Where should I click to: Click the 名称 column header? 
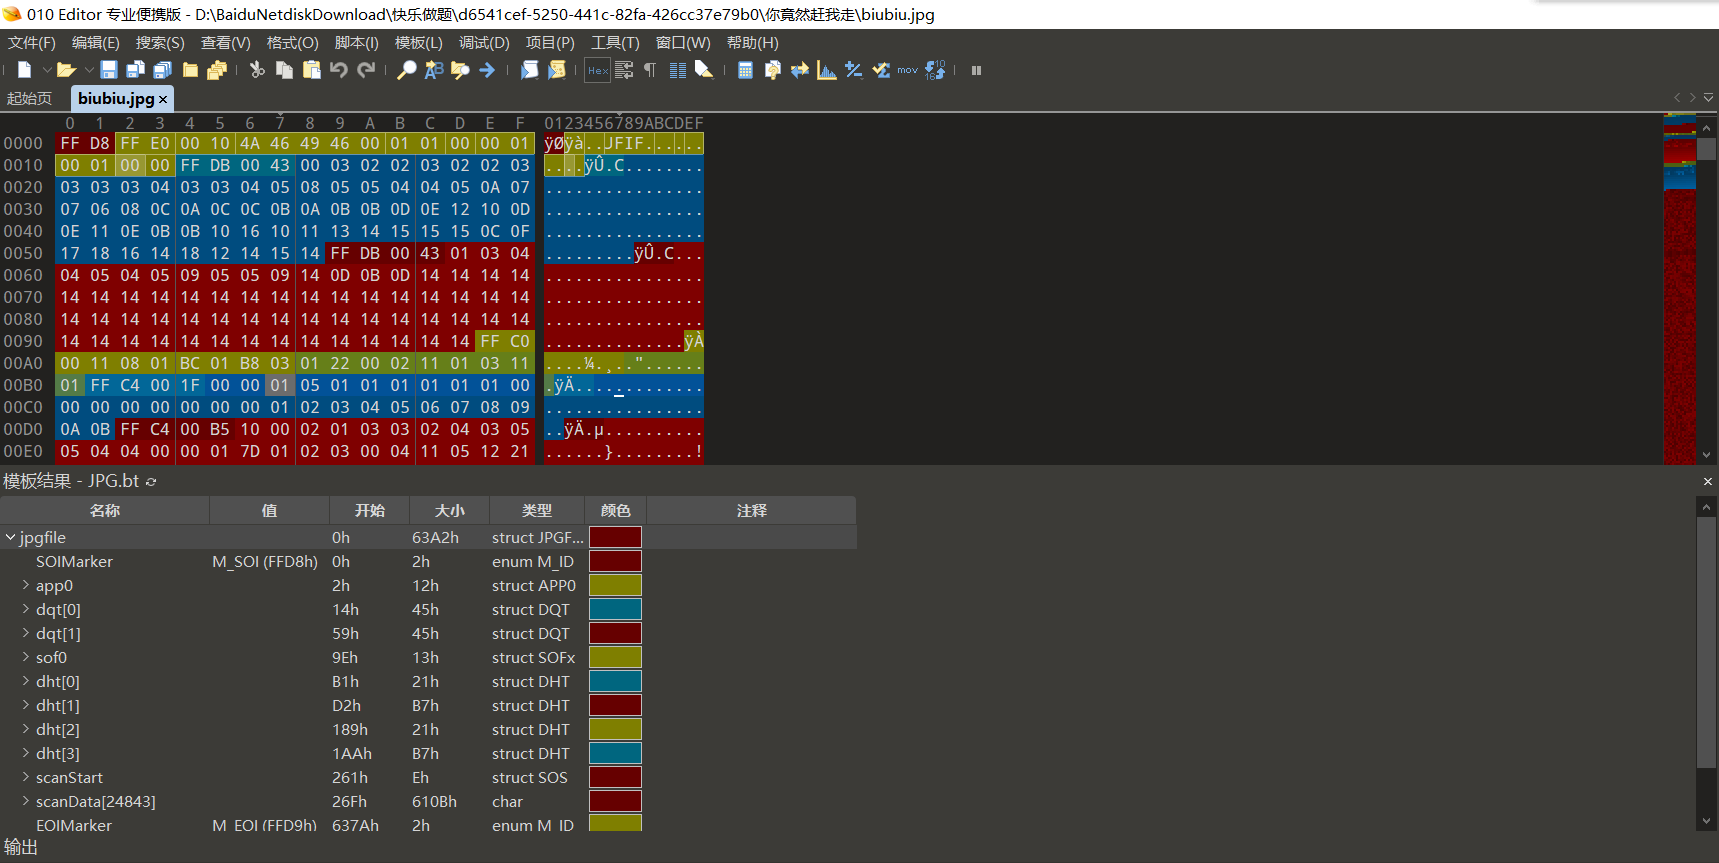105,510
